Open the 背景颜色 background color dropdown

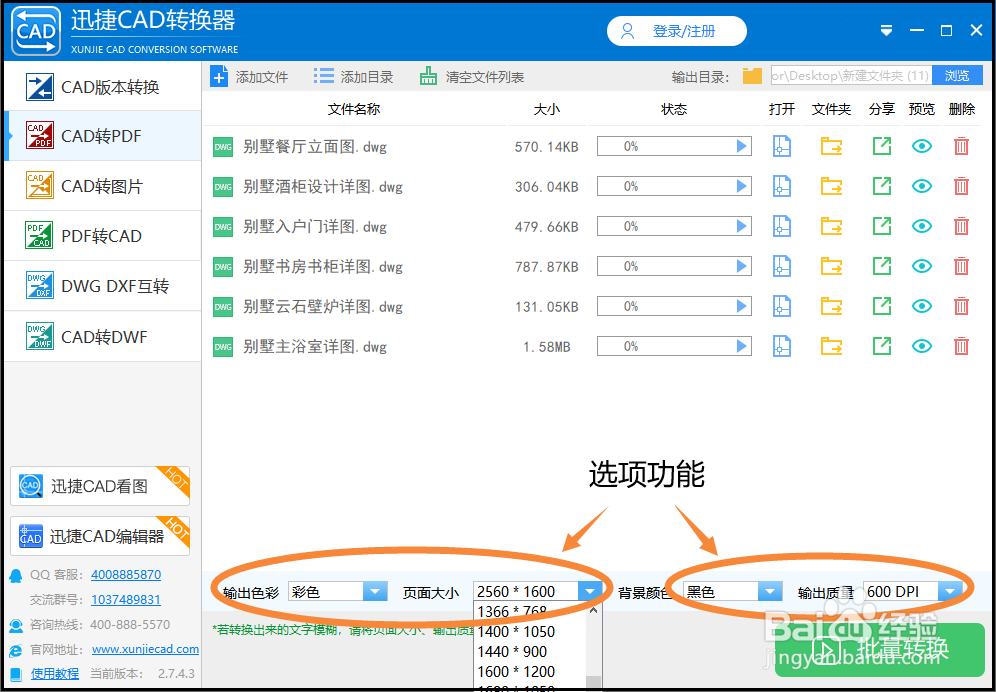point(769,591)
